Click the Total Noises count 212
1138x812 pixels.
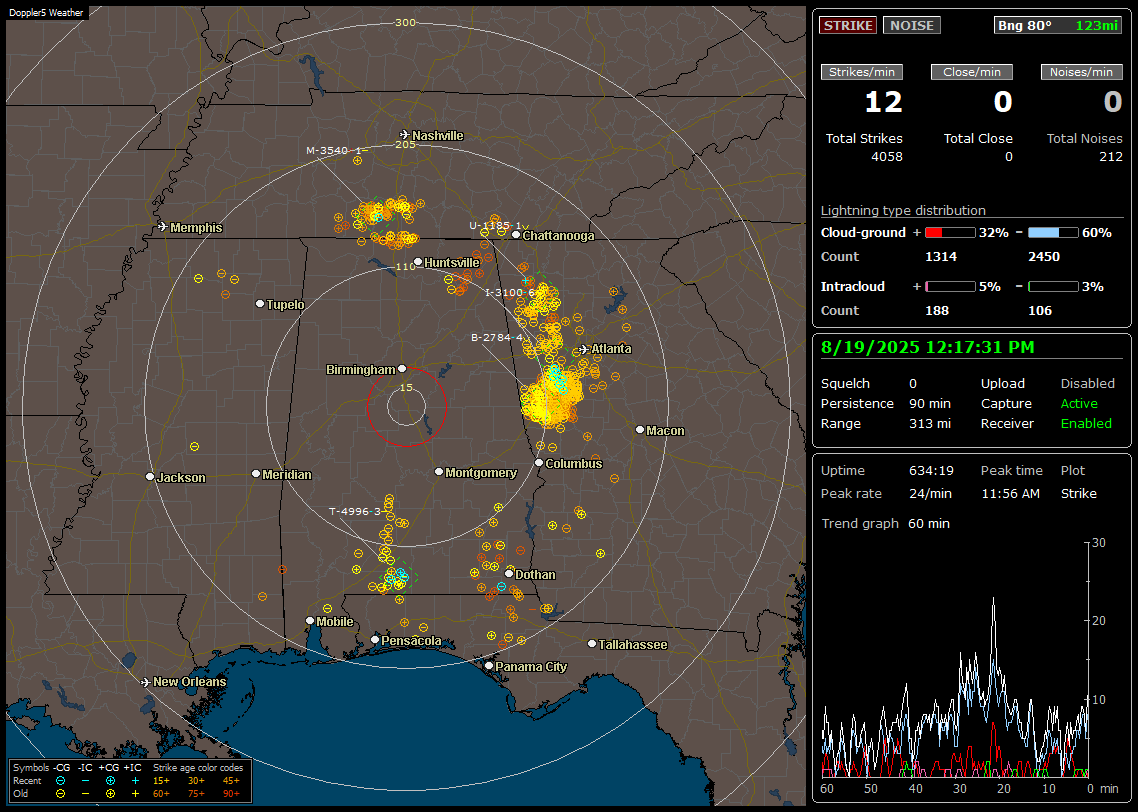coord(1110,157)
